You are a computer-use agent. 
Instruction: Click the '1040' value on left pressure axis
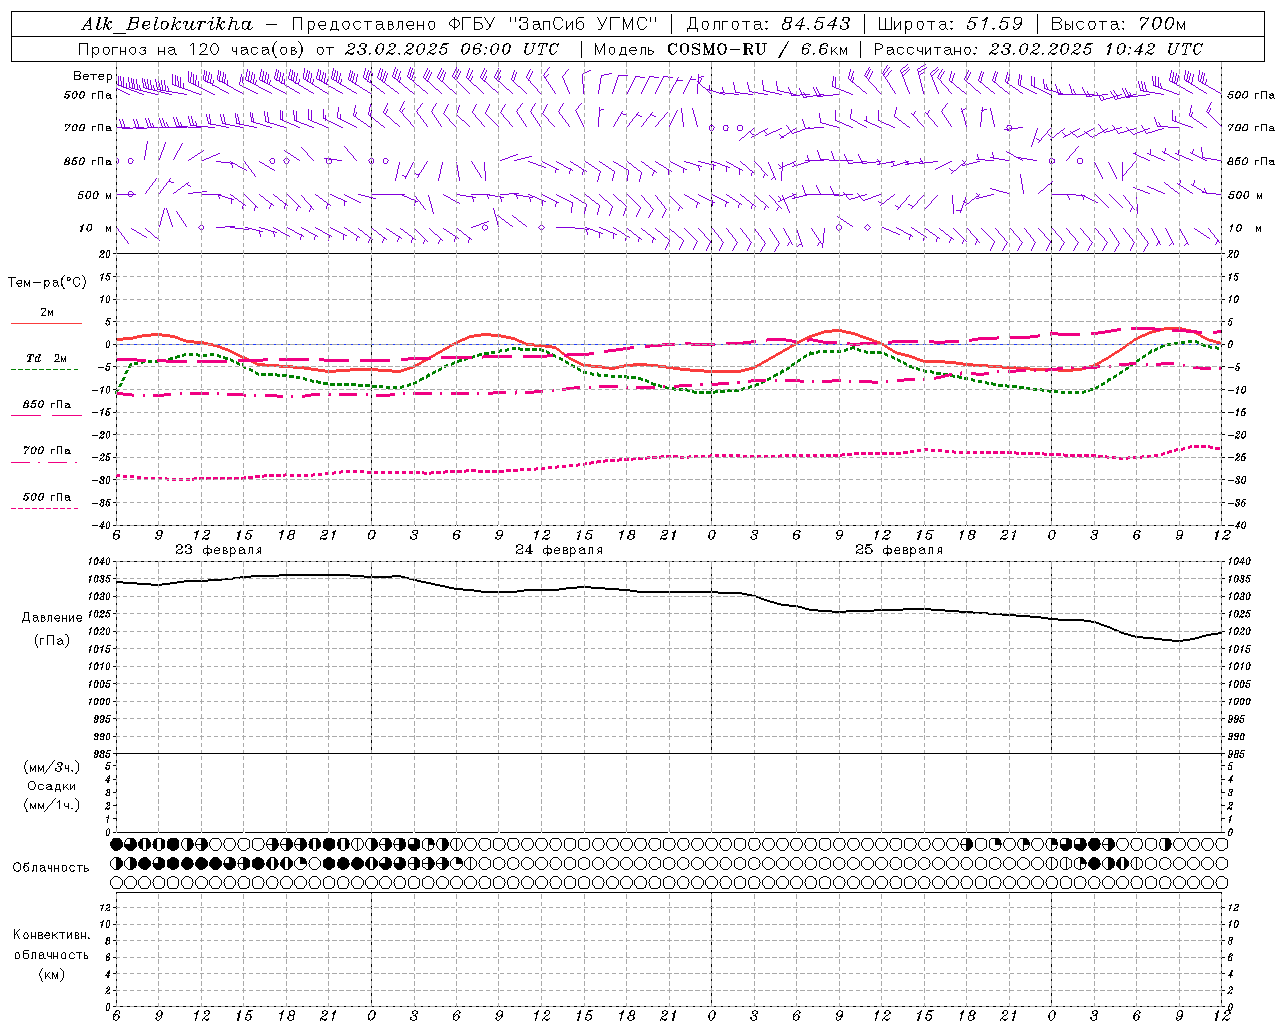[x=98, y=562]
